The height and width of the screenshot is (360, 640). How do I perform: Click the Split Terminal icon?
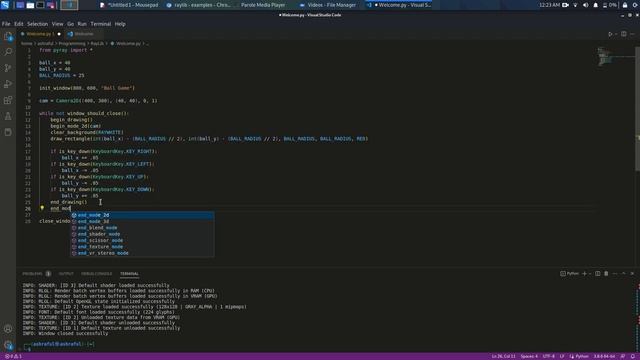click(x=598, y=273)
